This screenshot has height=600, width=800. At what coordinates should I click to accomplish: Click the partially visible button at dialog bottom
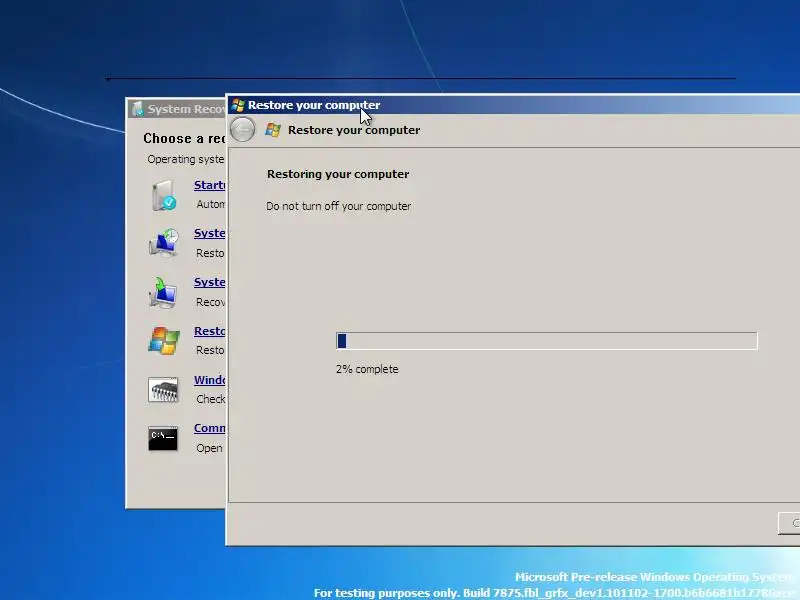(x=789, y=523)
